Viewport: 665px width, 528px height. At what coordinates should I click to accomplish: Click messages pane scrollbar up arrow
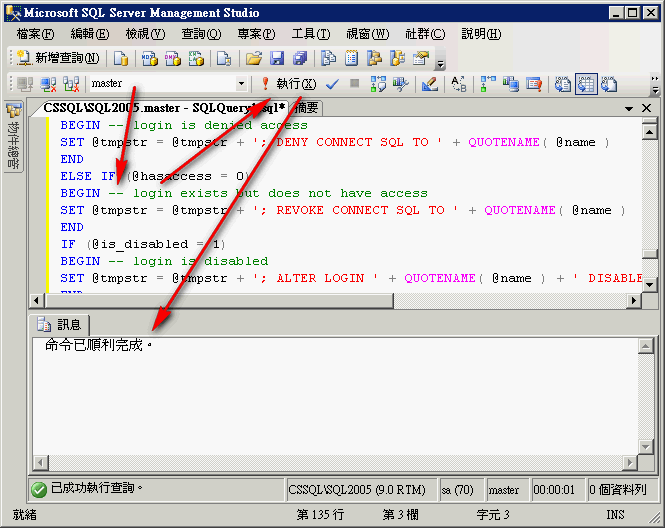click(x=645, y=346)
